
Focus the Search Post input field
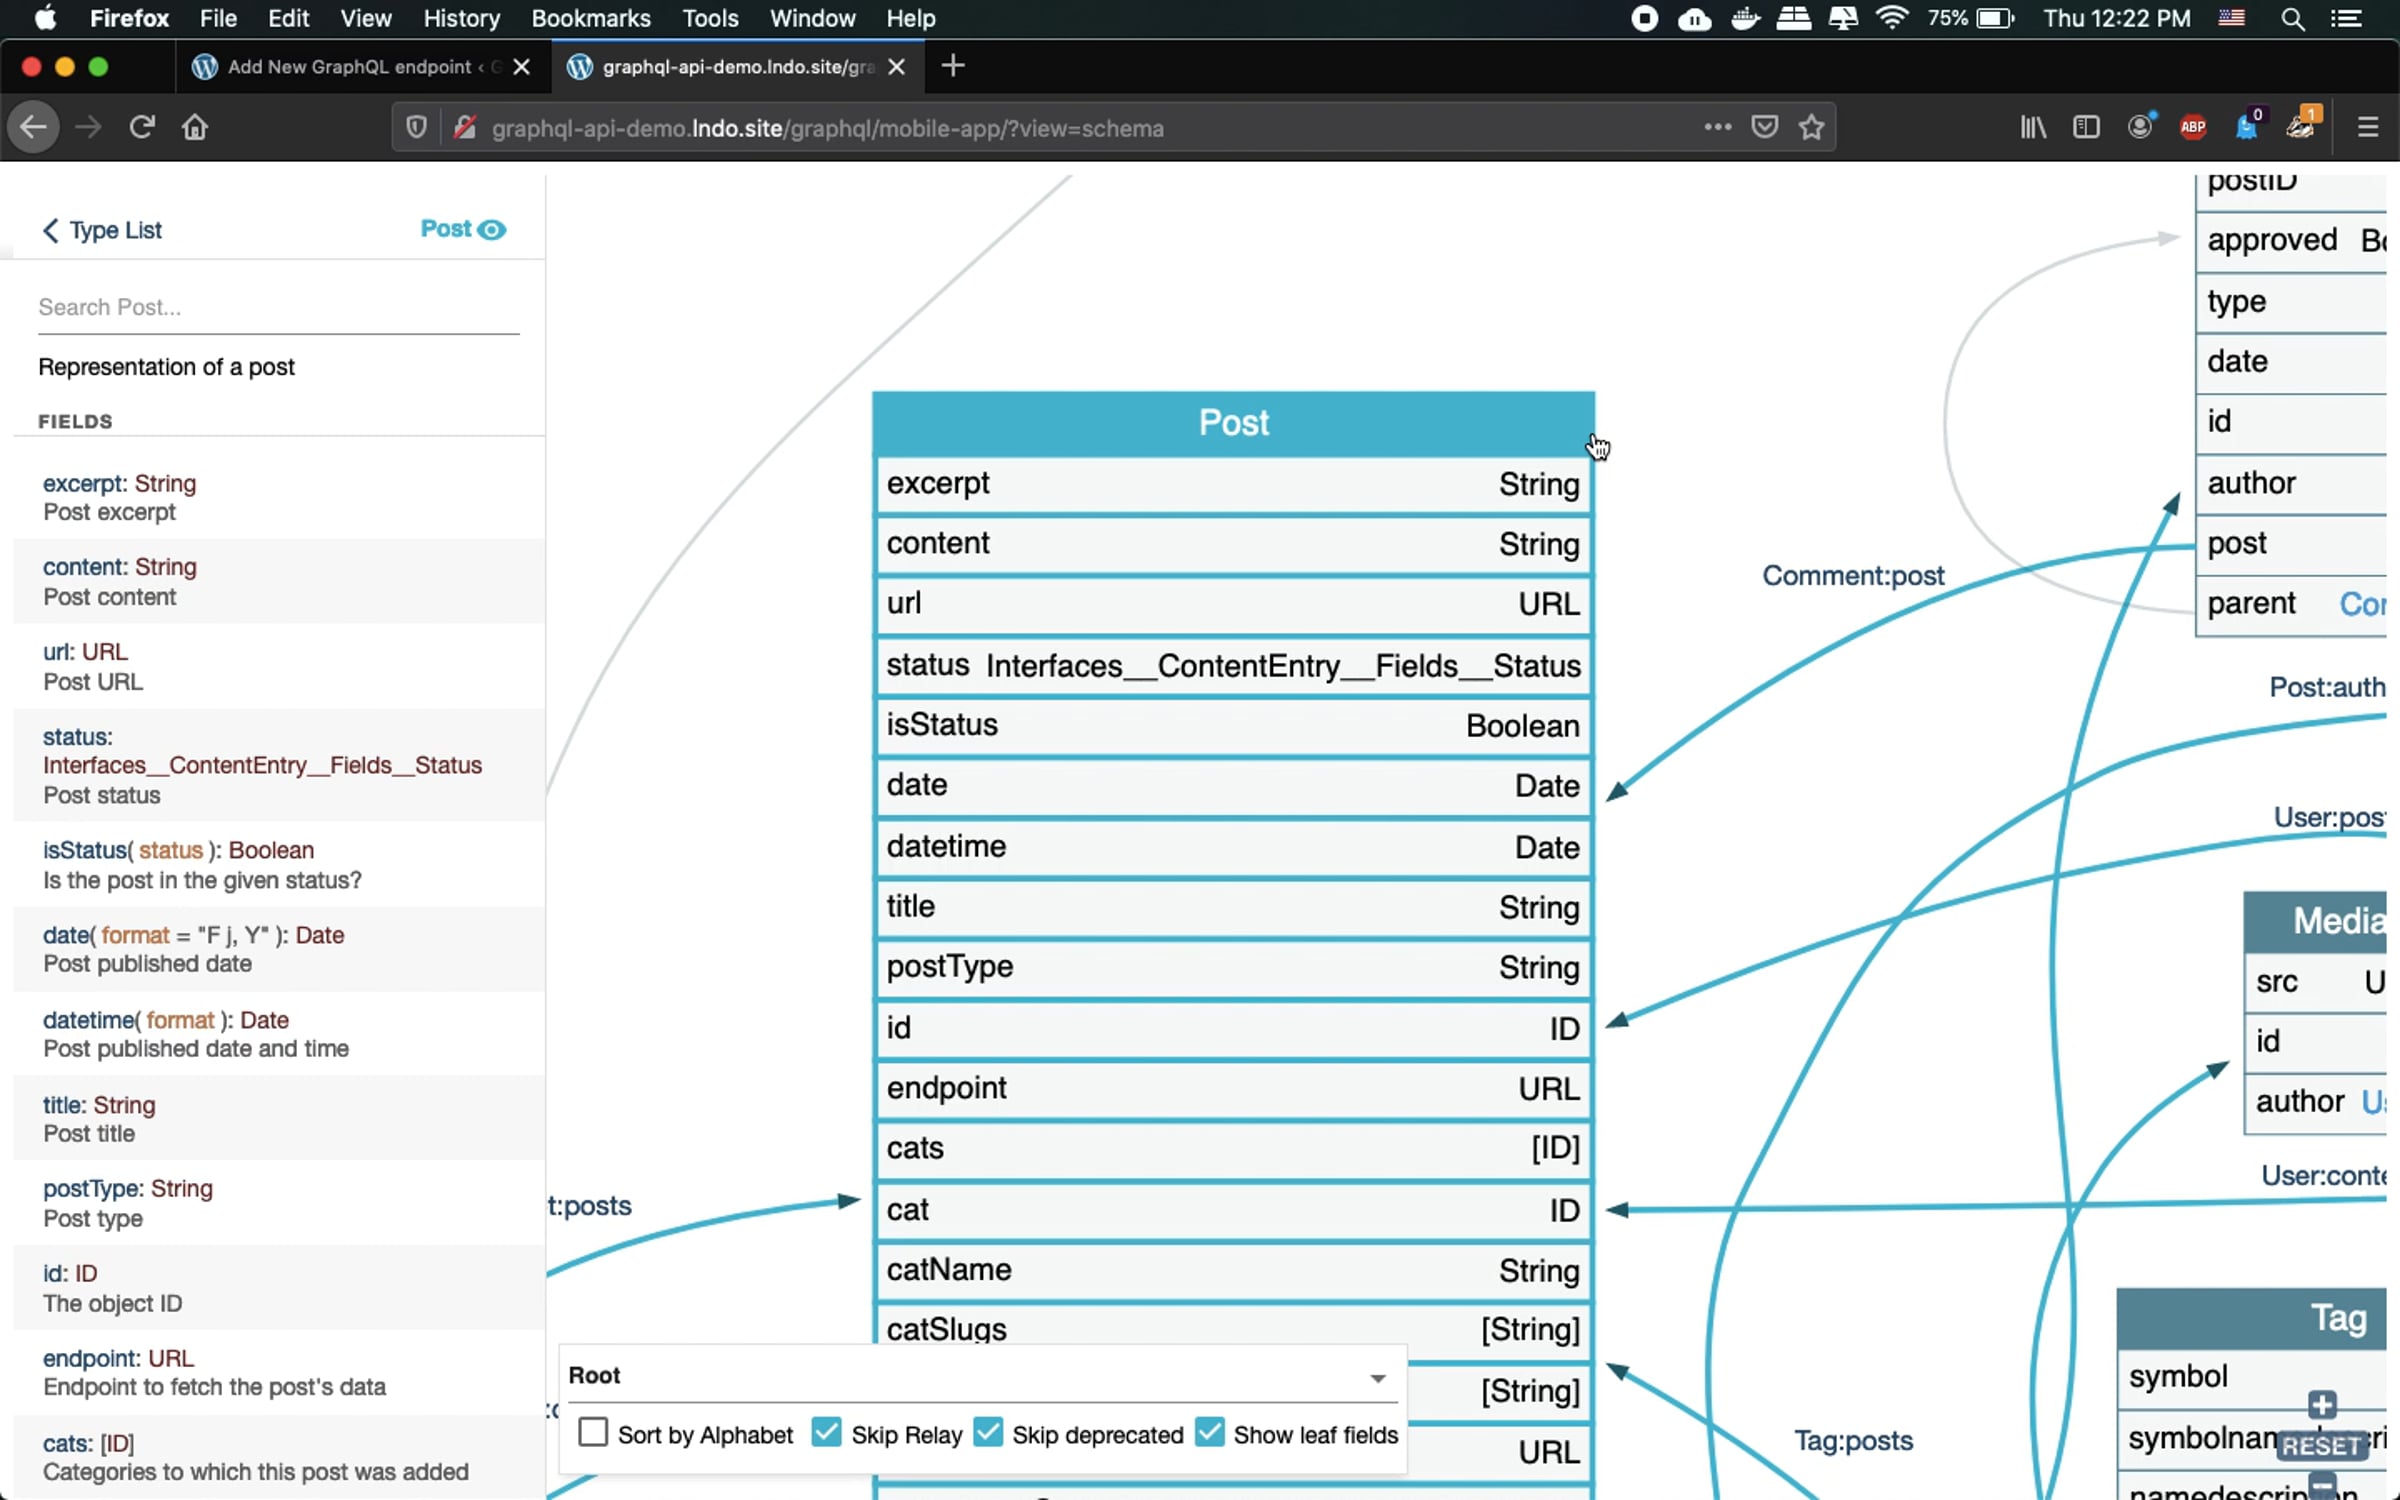(x=278, y=308)
